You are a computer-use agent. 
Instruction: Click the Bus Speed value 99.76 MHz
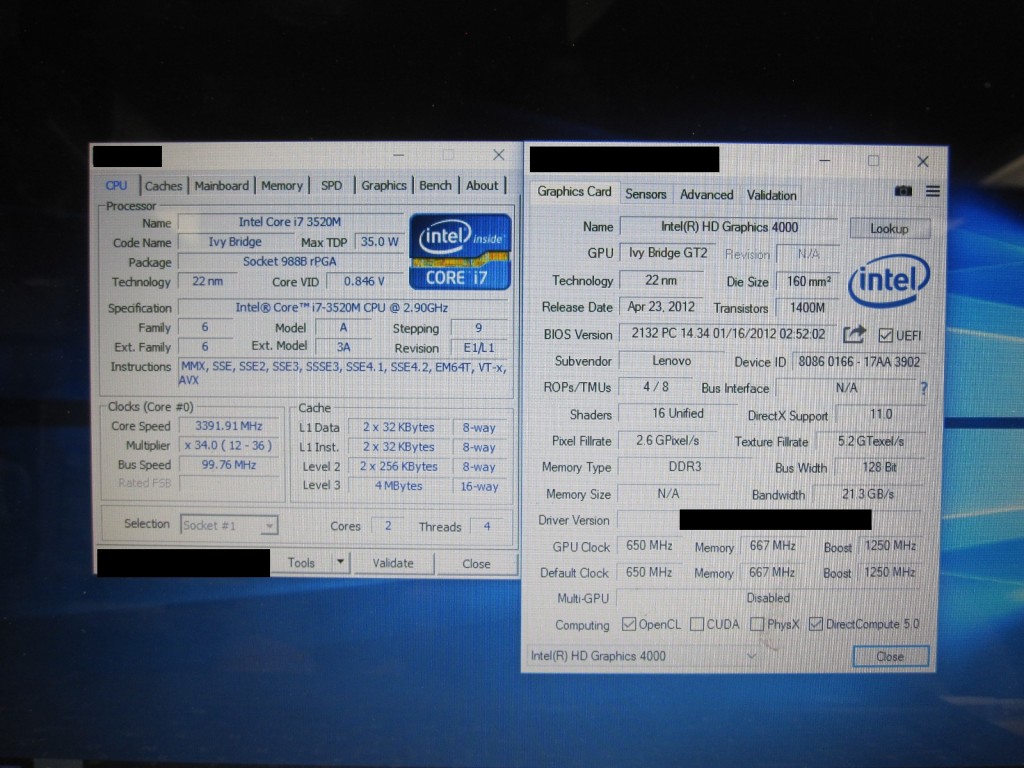click(229, 465)
